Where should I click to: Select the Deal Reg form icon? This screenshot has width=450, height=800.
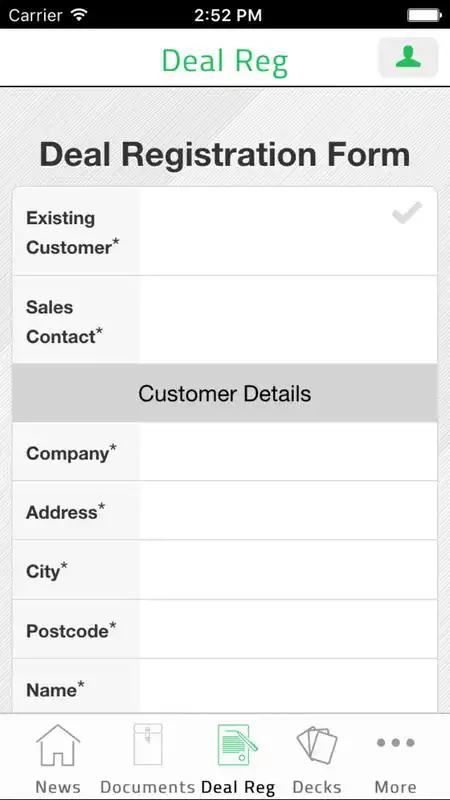[237, 745]
